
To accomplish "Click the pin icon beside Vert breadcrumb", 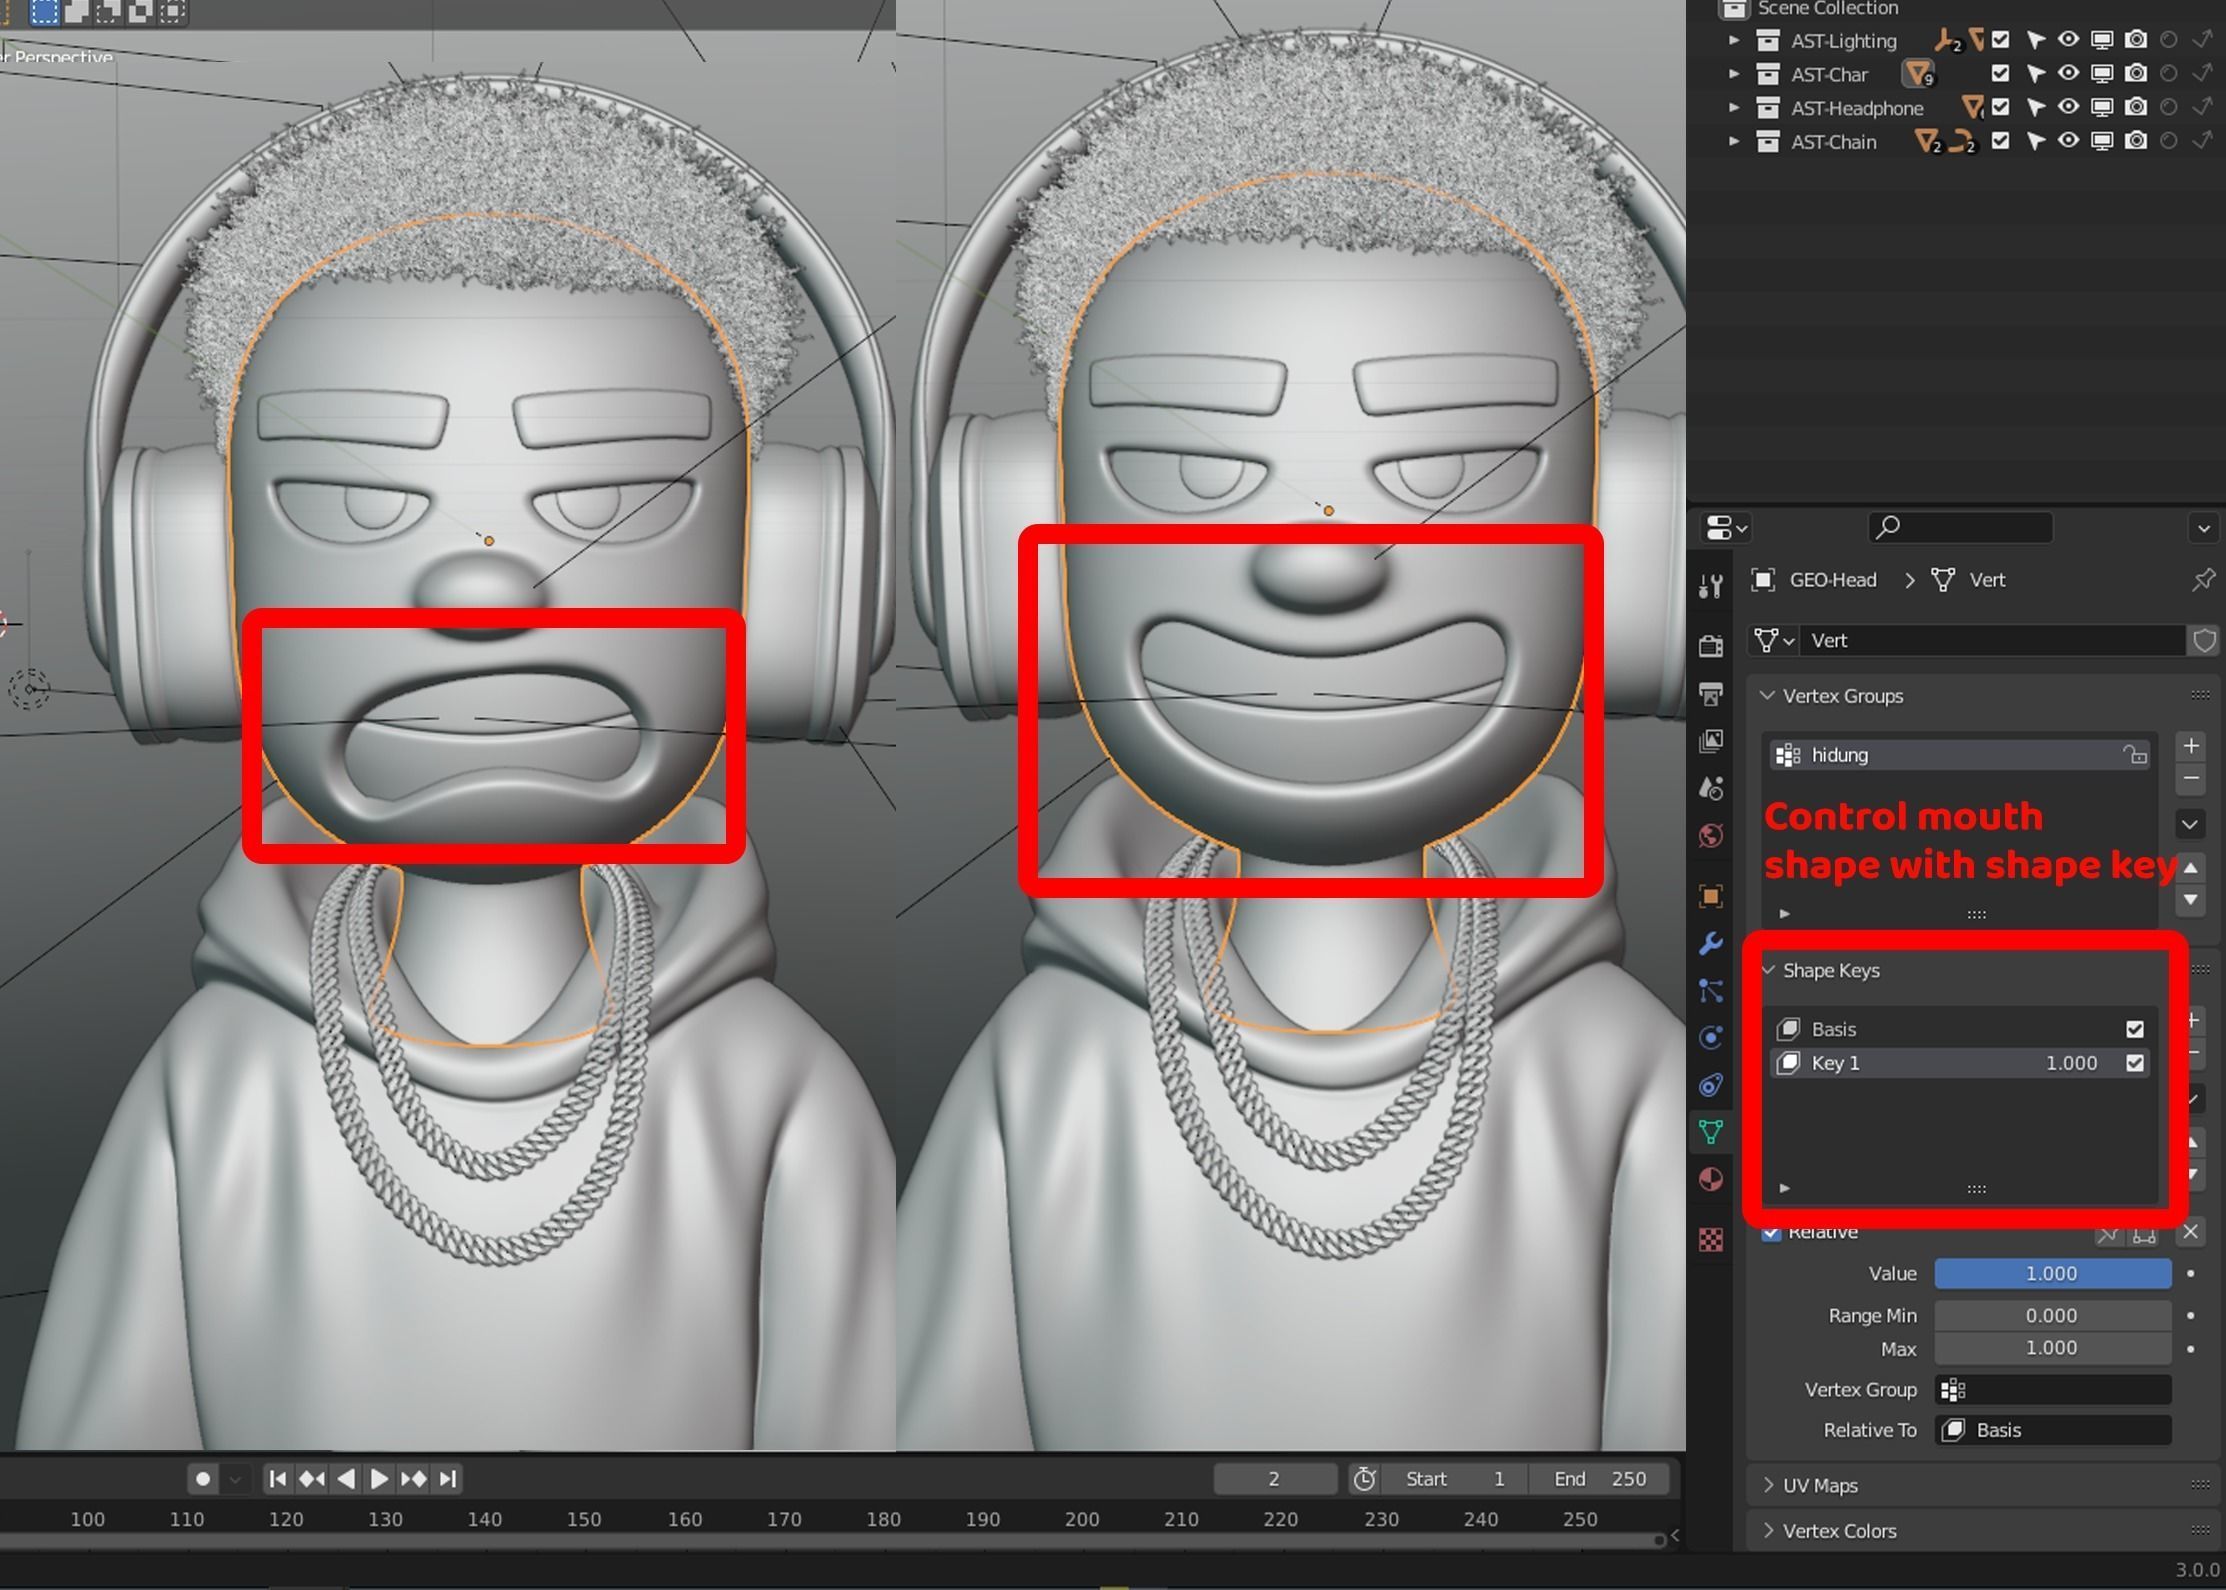I will click(2202, 580).
